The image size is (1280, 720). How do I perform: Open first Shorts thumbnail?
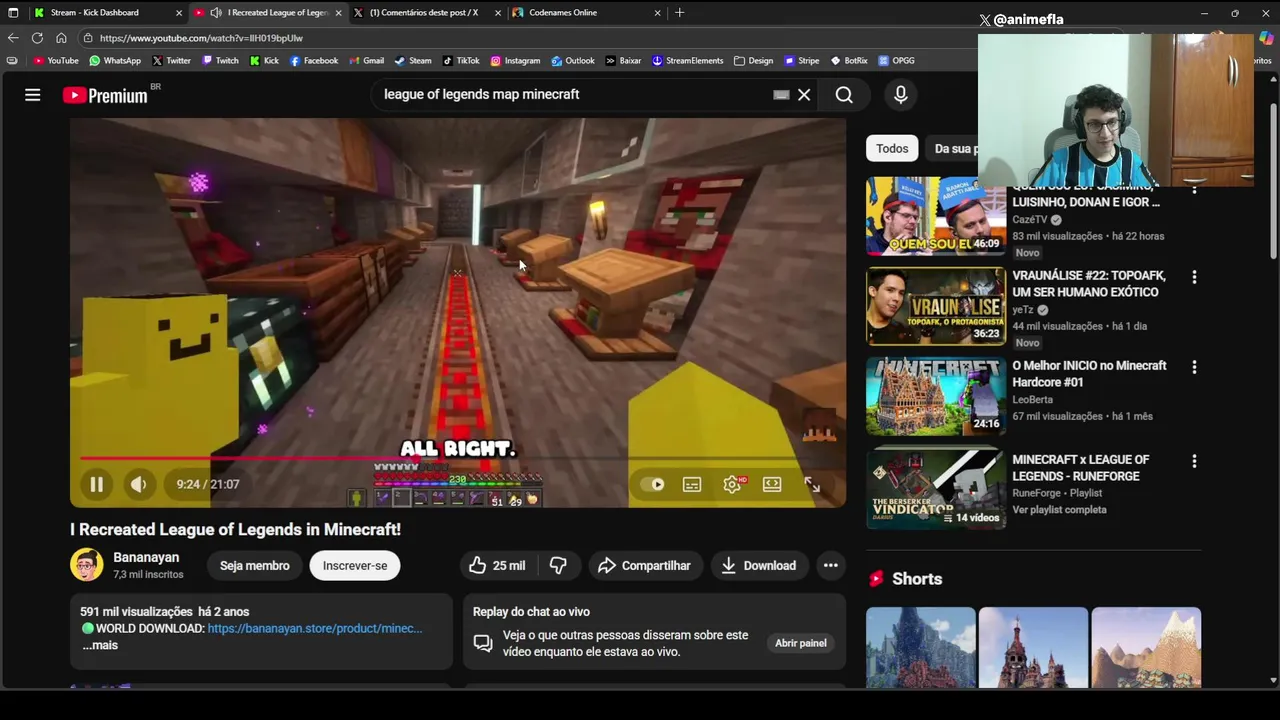tap(920, 648)
